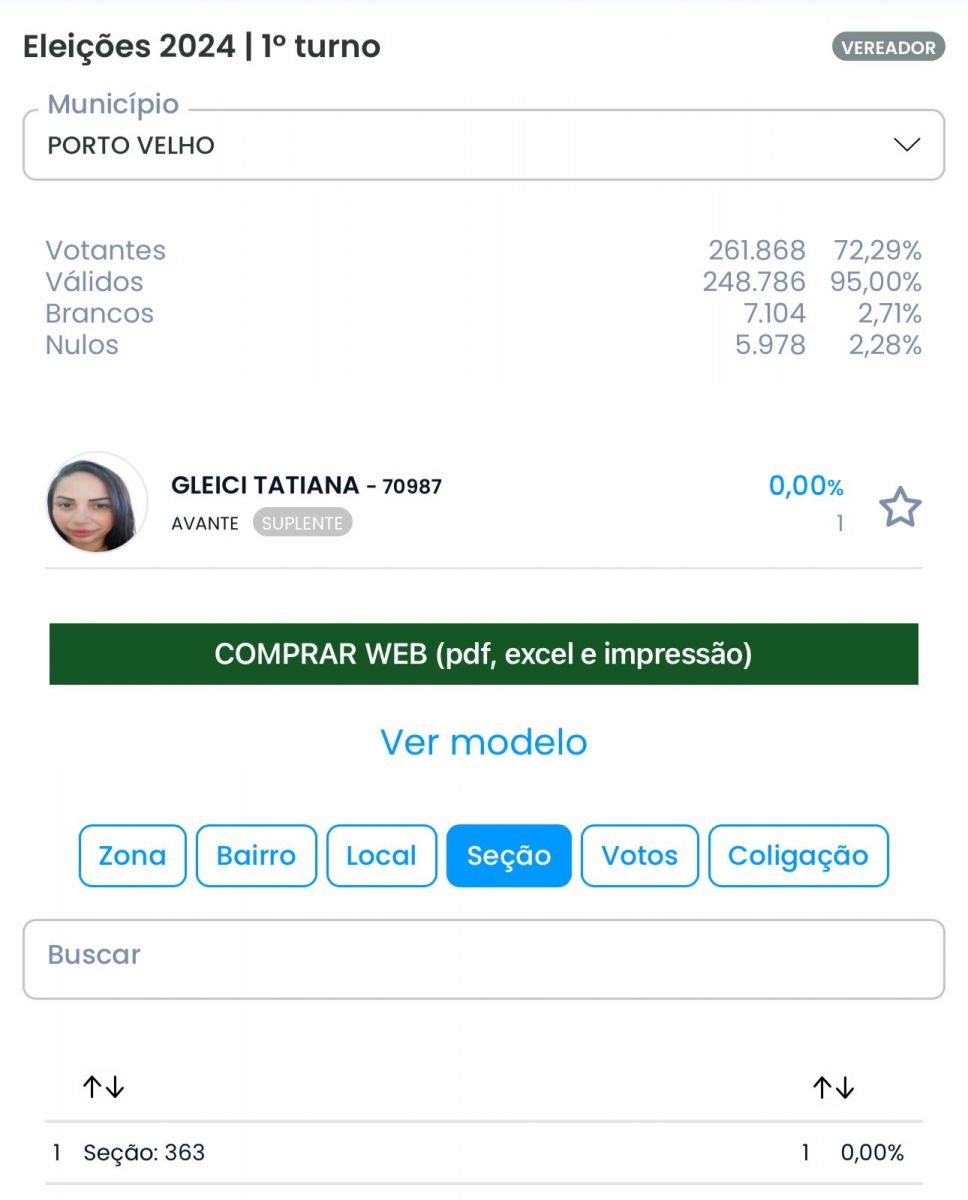
Task: Show the Votos tab
Action: pyautogui.click(x=639, y=856)
